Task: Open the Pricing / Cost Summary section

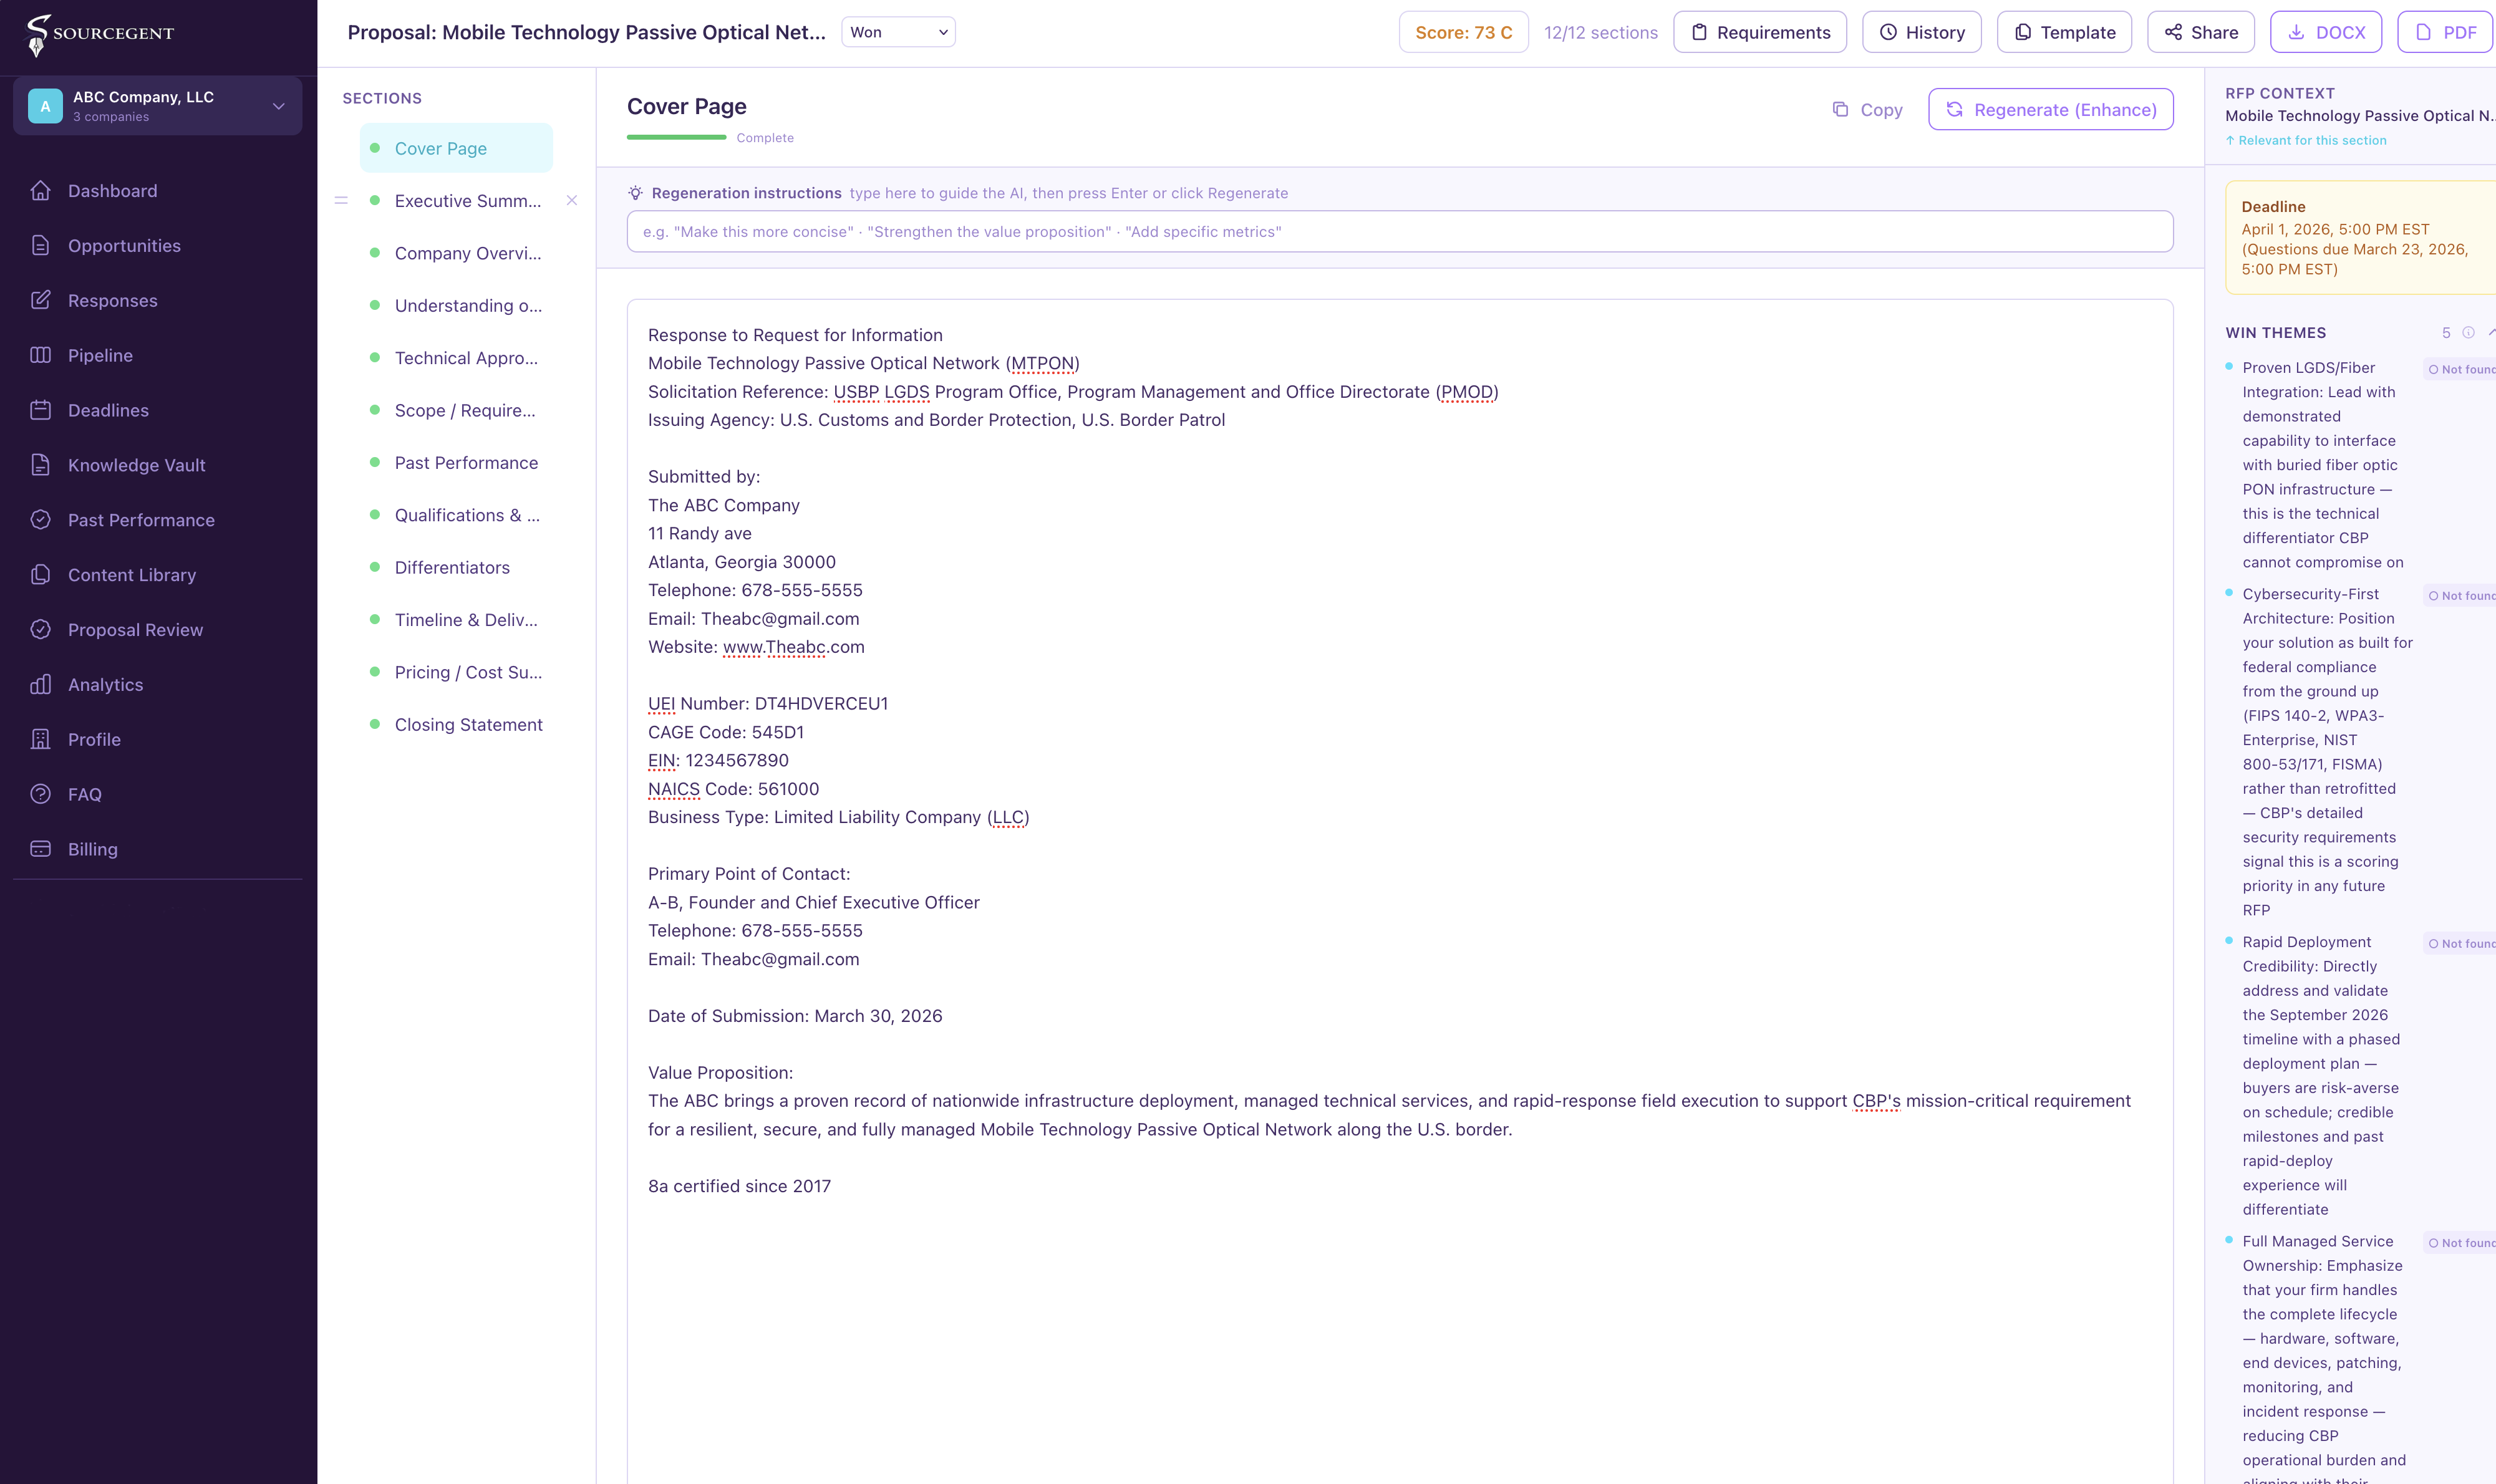Action: coord(456,672)
